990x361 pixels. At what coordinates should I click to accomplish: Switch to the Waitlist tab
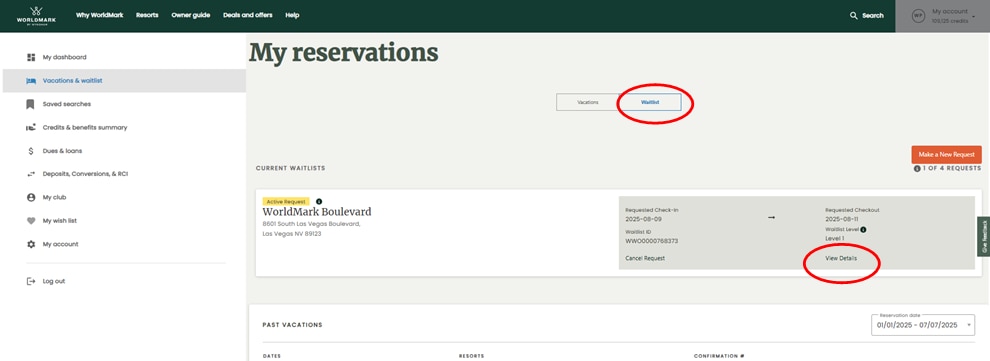click(650, 102)
